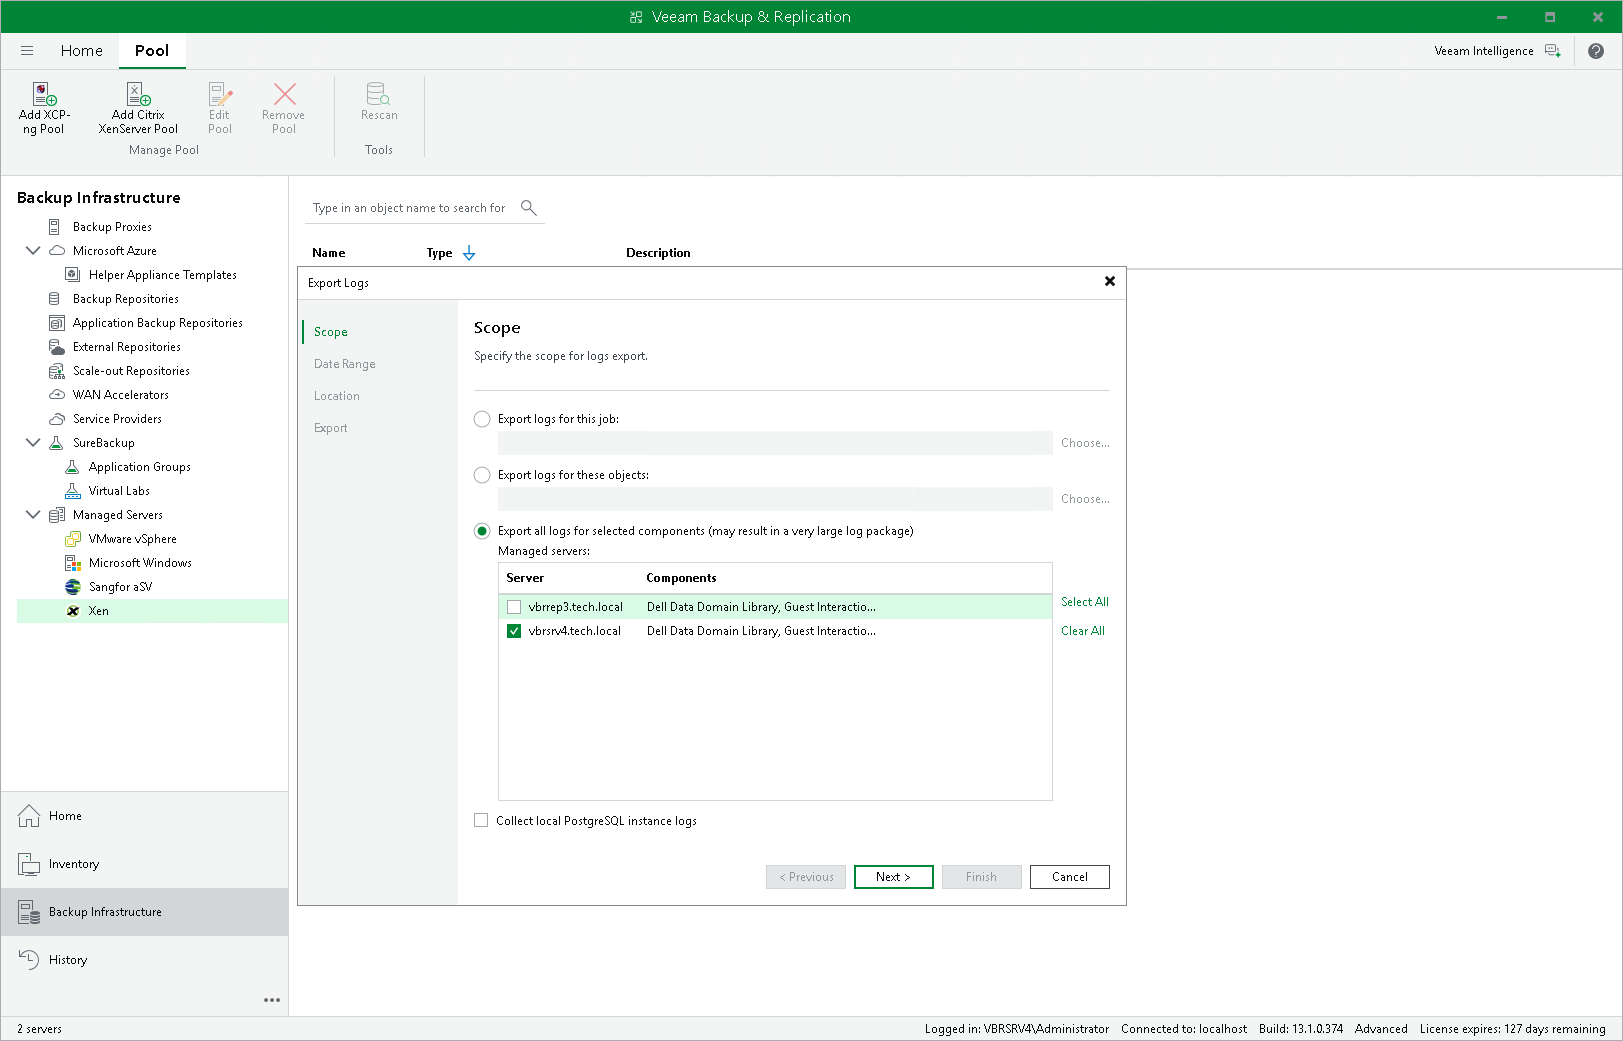The image size is (1623, 1041).
Task: Select 'Export logs for these objects' radio
Action: (x=482, y=475)
